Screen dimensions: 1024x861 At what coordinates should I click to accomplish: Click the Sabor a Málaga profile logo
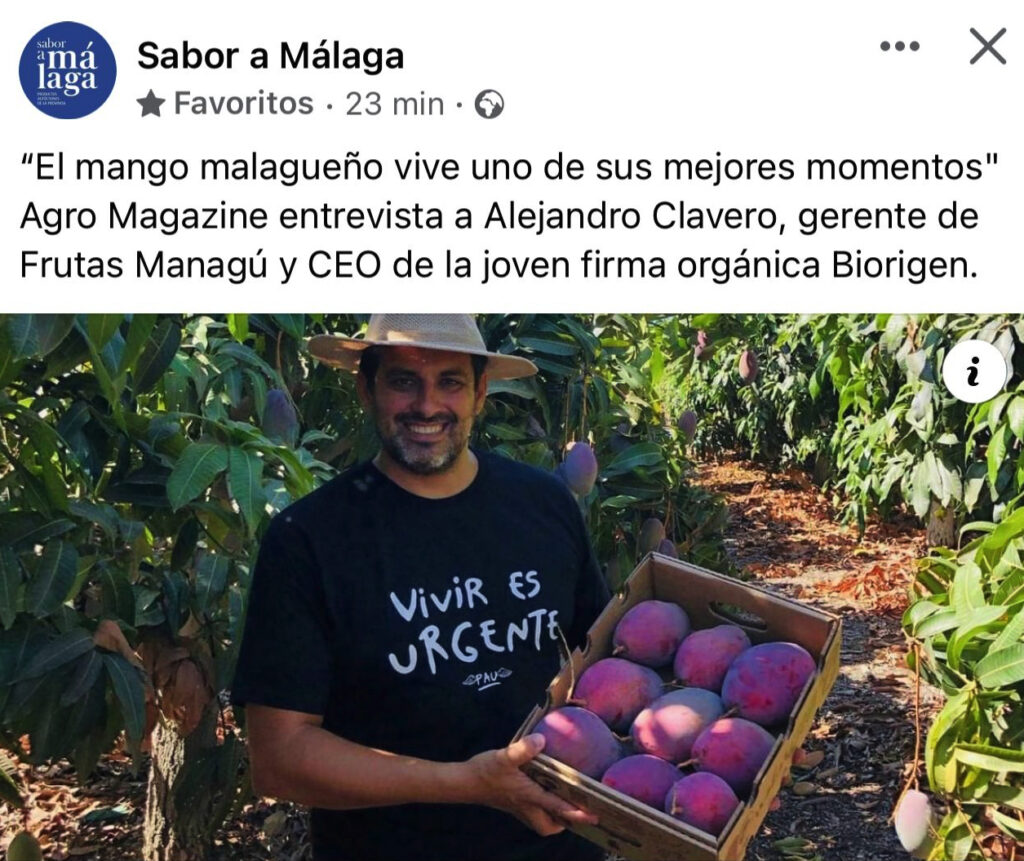coord(68,70)
